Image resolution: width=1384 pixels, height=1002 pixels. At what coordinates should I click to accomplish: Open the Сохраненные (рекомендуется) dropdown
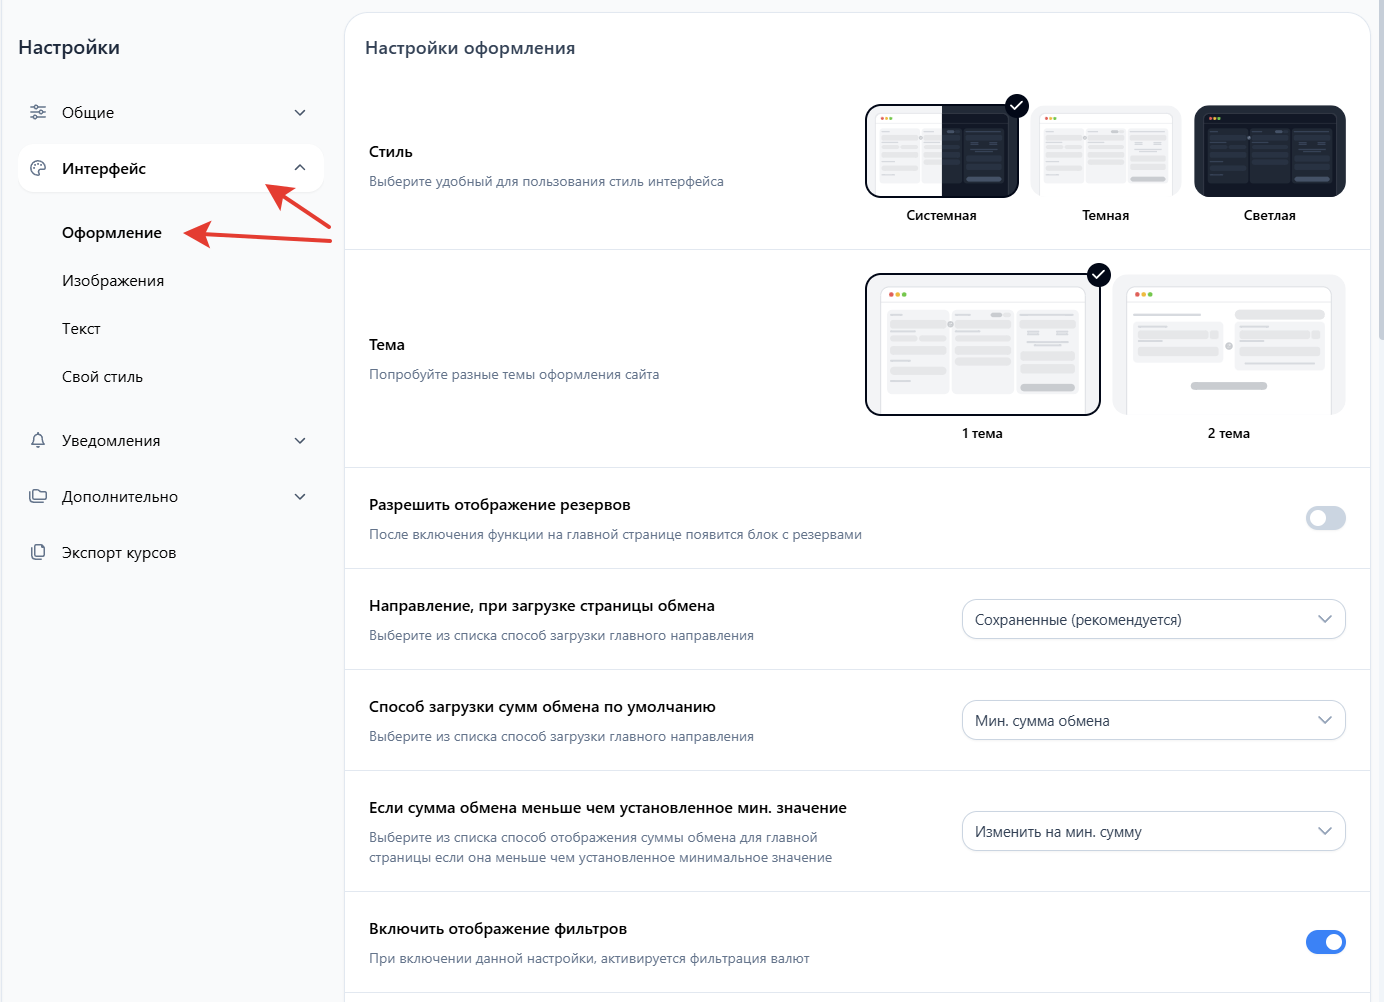coord(1153,619)
